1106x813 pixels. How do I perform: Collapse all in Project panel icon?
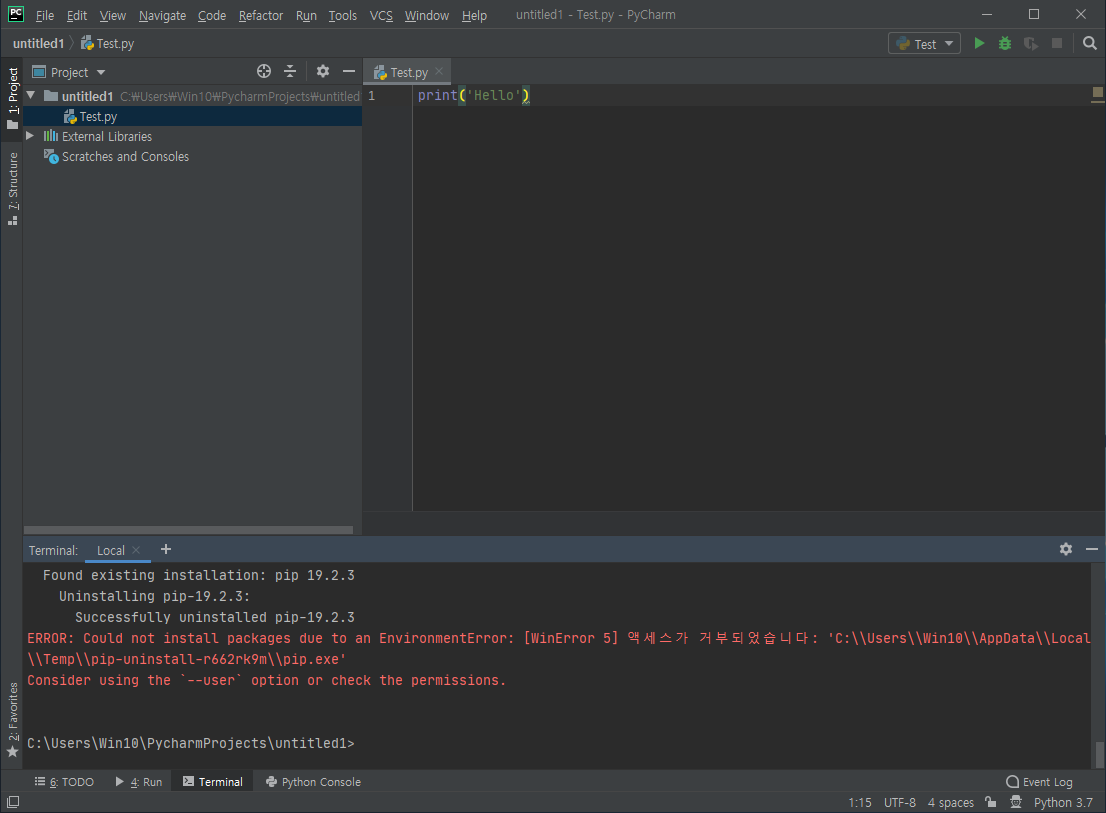pos(290,71)
